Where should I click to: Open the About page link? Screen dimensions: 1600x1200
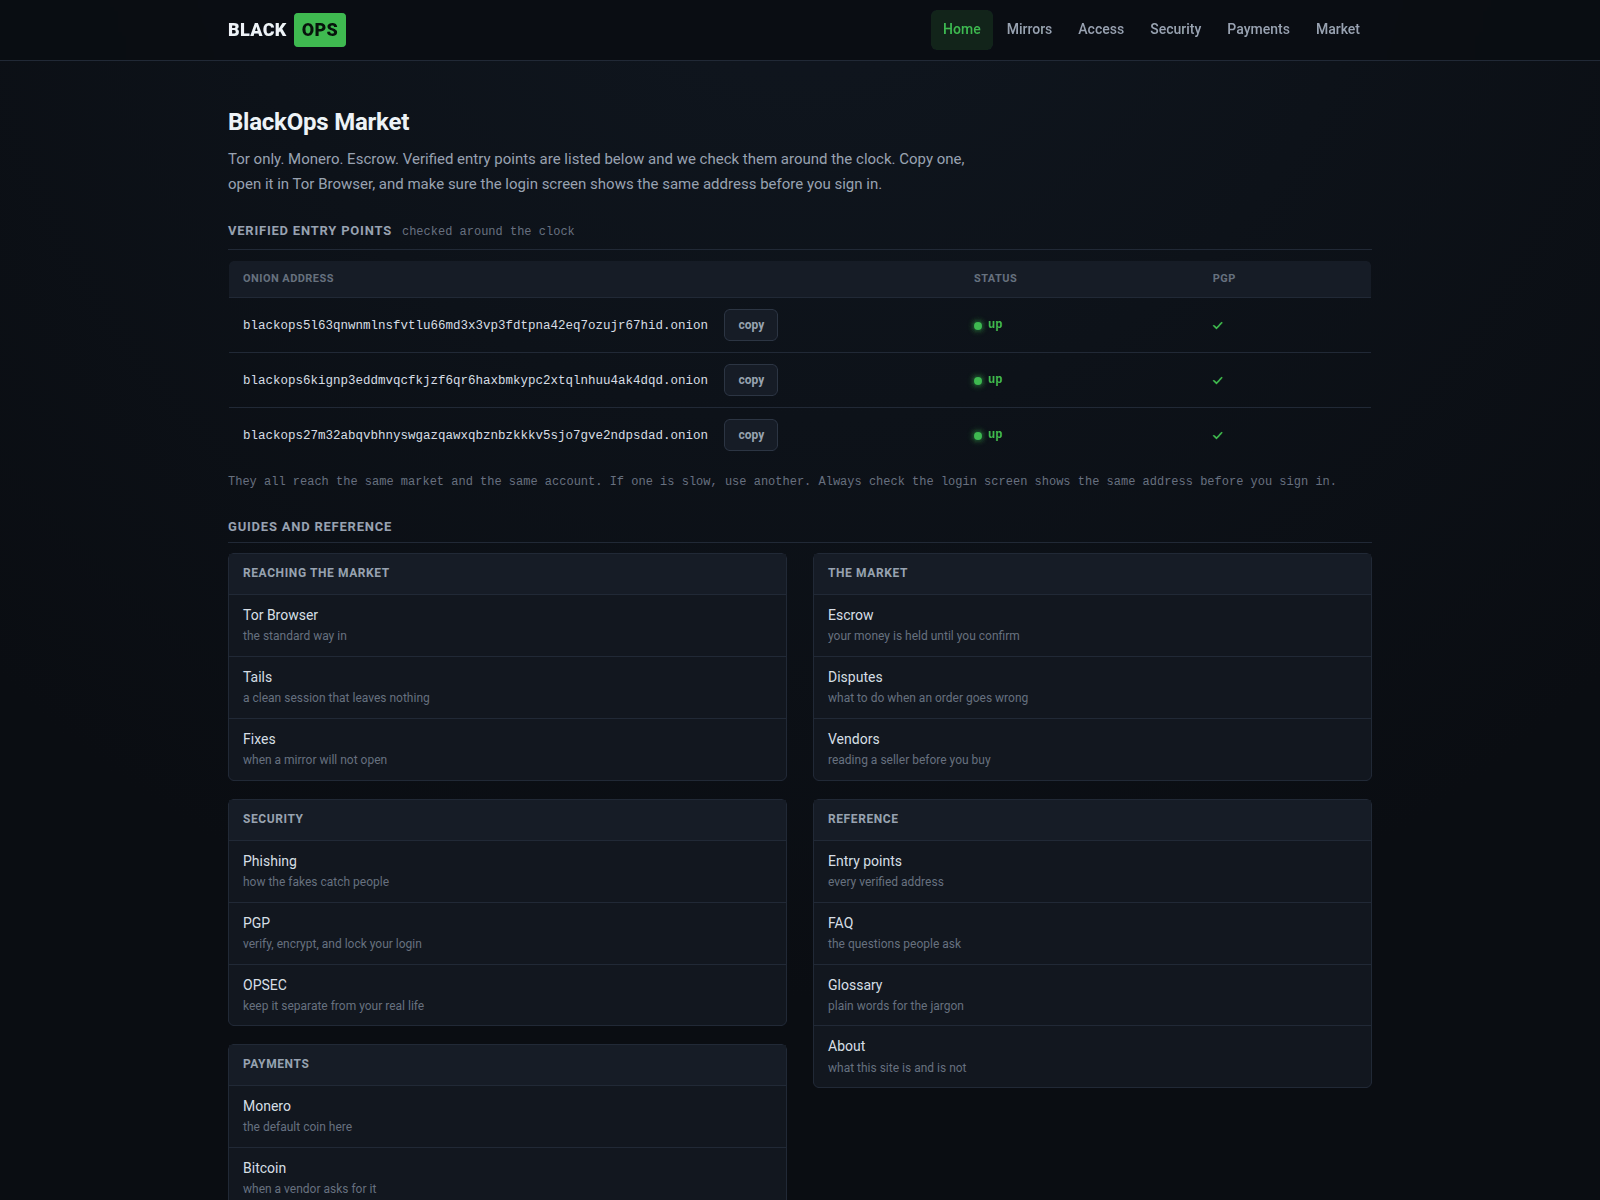click(1092, 1056)
